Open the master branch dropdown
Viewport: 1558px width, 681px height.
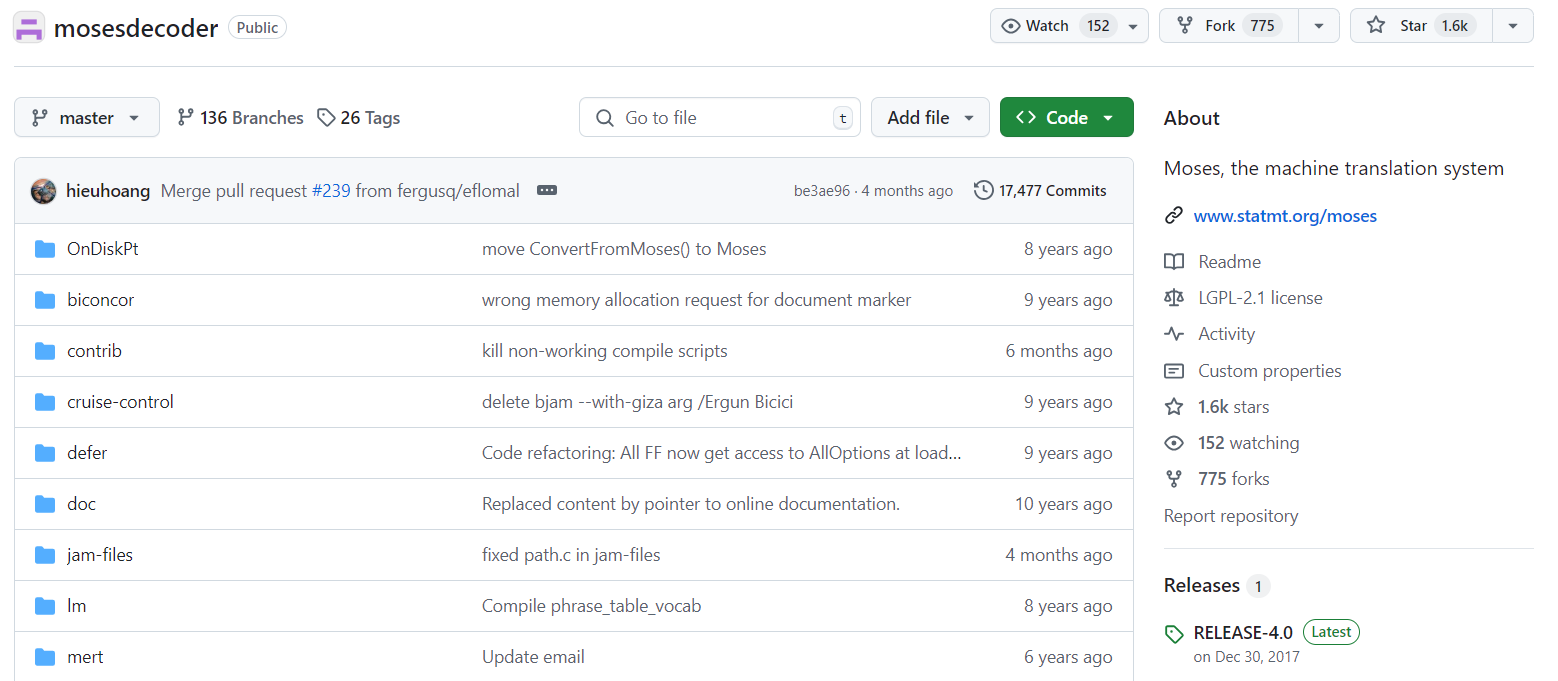pyautogui.click(x=87, y=118)
